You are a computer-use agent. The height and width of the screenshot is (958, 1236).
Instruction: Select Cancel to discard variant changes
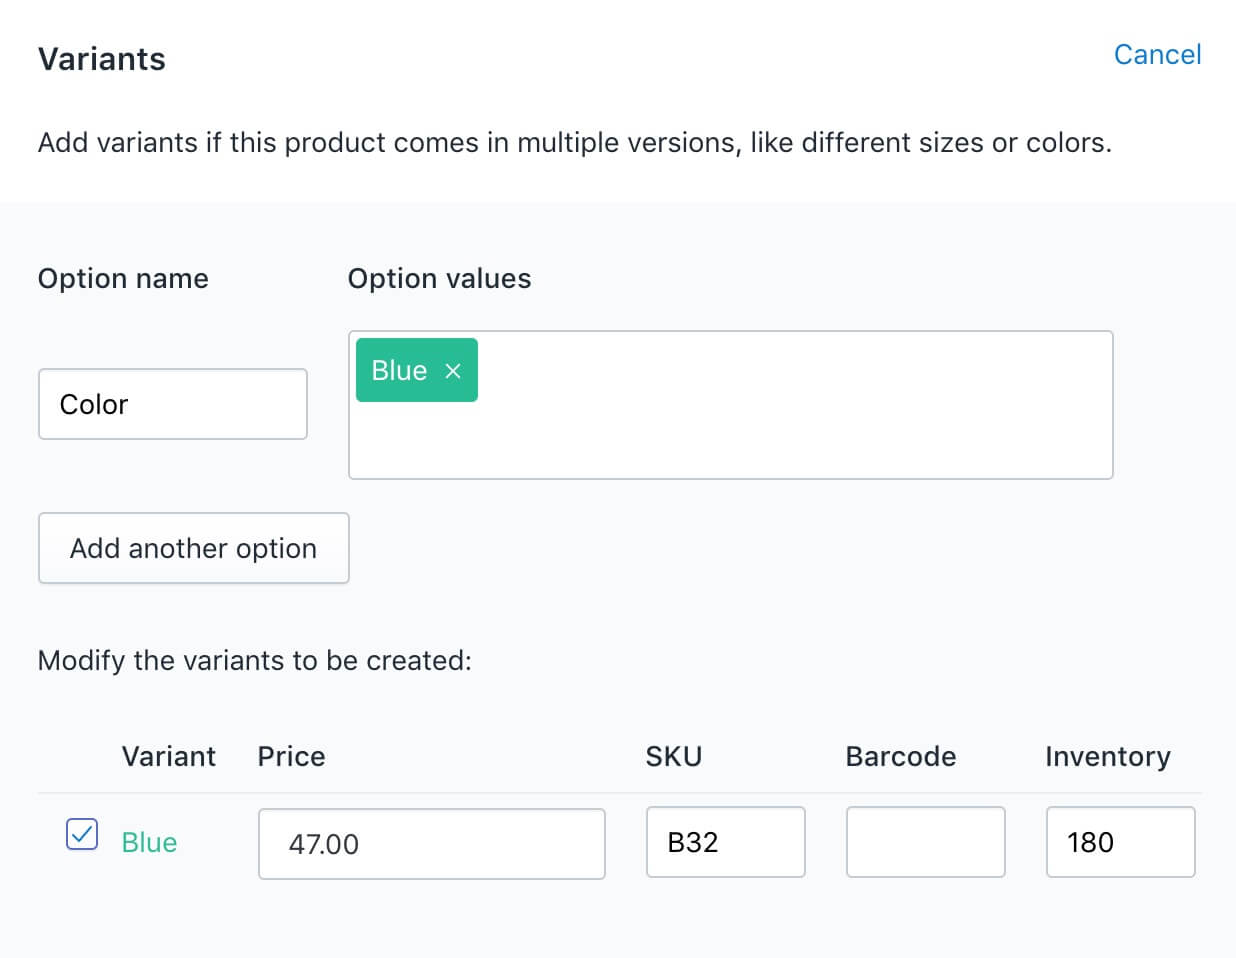[1157, 55]
